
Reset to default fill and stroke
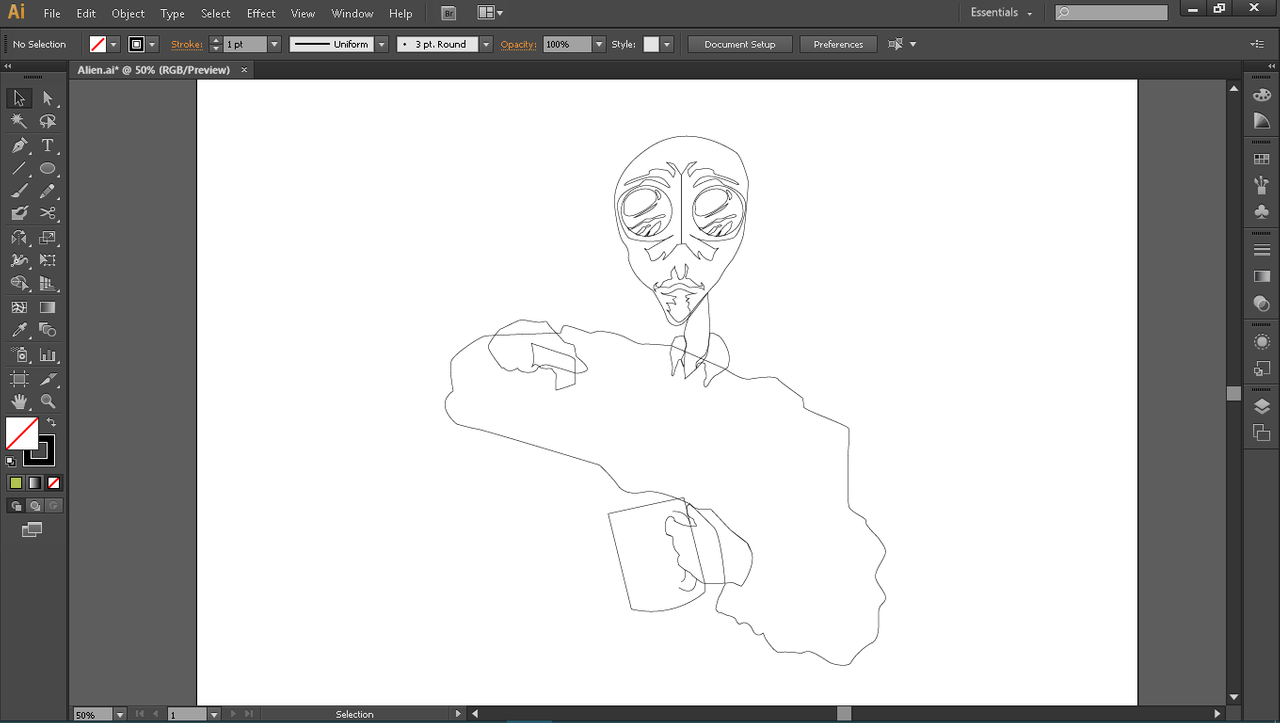click(x=11, y=461)
